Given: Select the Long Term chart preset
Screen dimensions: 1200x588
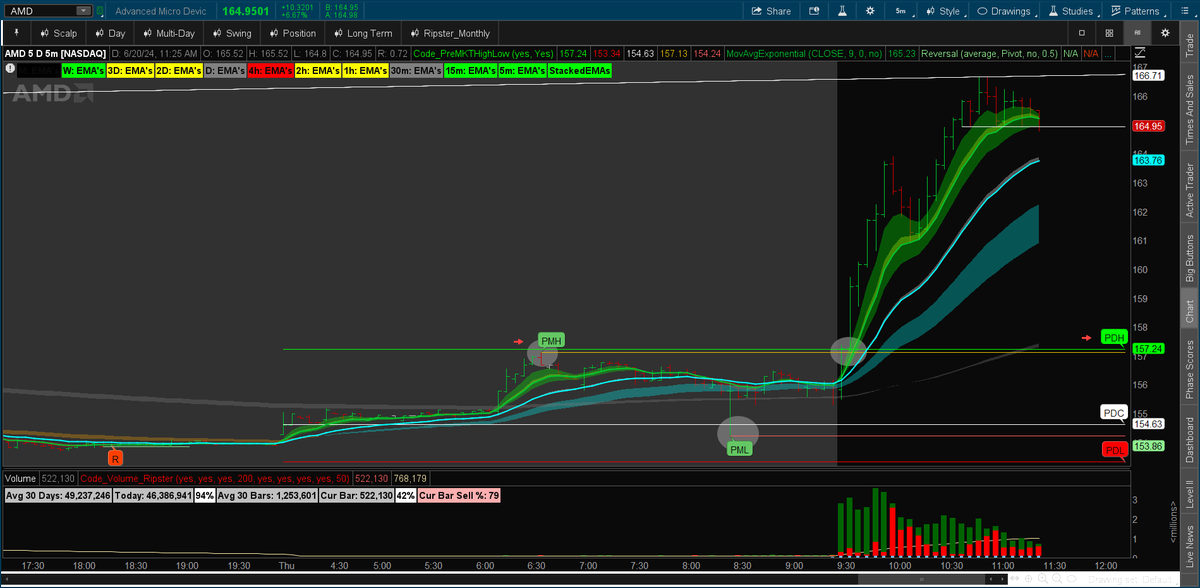Looking at the screenshot, I should (x=361, y=33).
